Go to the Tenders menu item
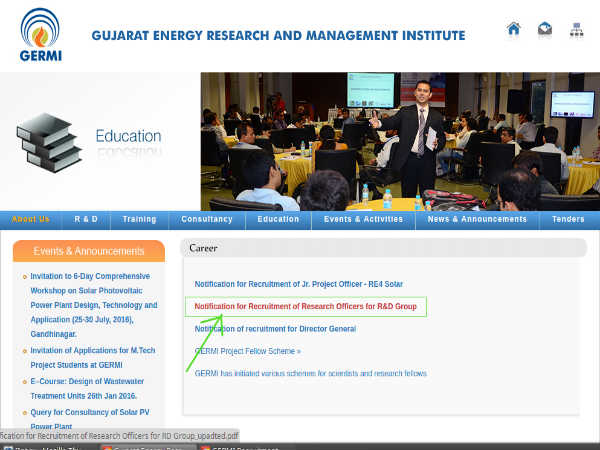Screen dimensions: 600x450 568,219
